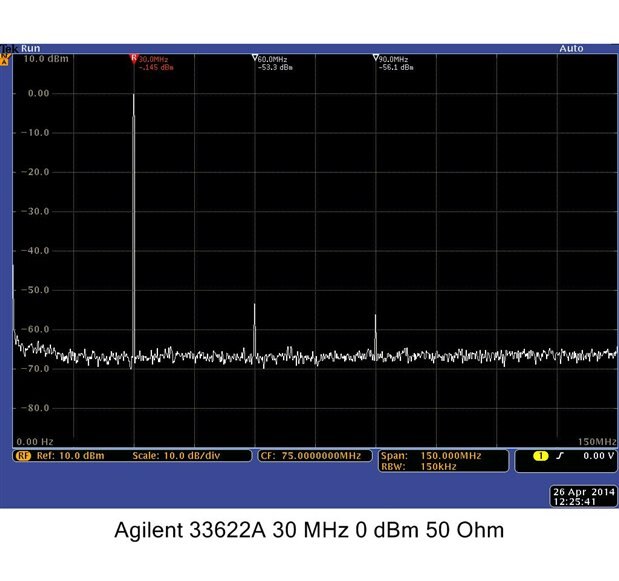
Task: Click the orange channel indicator at top-left corner
Action: point(4,60)
